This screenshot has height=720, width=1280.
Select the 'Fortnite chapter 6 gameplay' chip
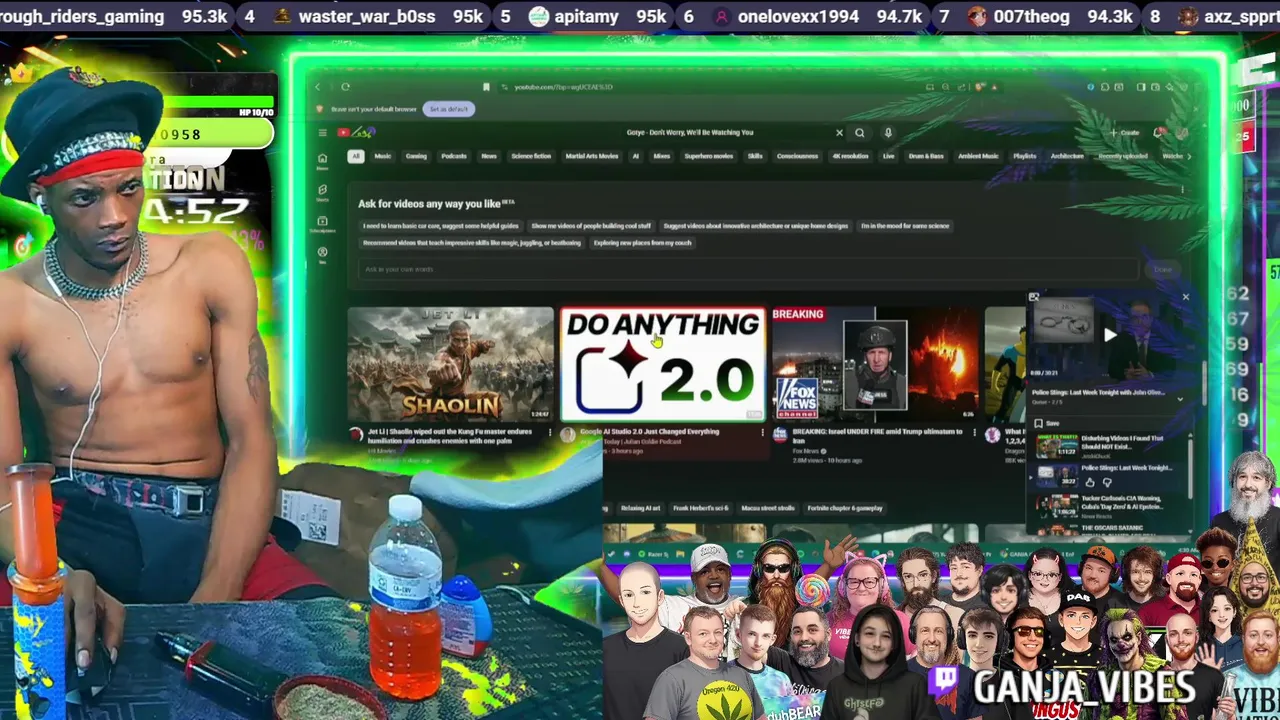[x=845, y=508]
